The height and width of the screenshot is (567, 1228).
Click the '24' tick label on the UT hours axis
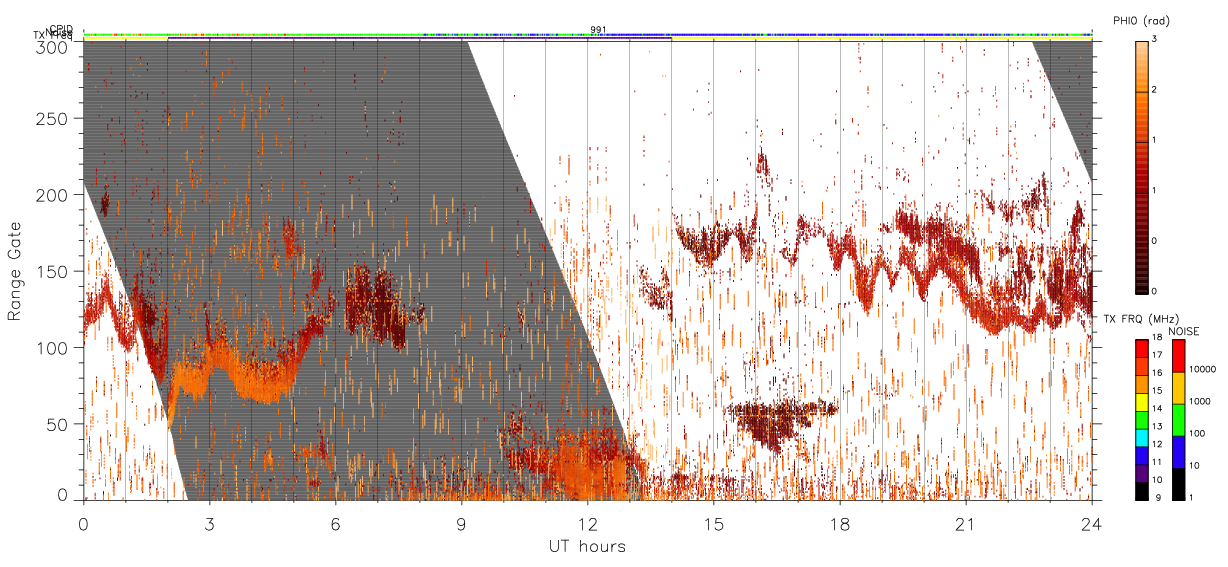click(1091, 524)
